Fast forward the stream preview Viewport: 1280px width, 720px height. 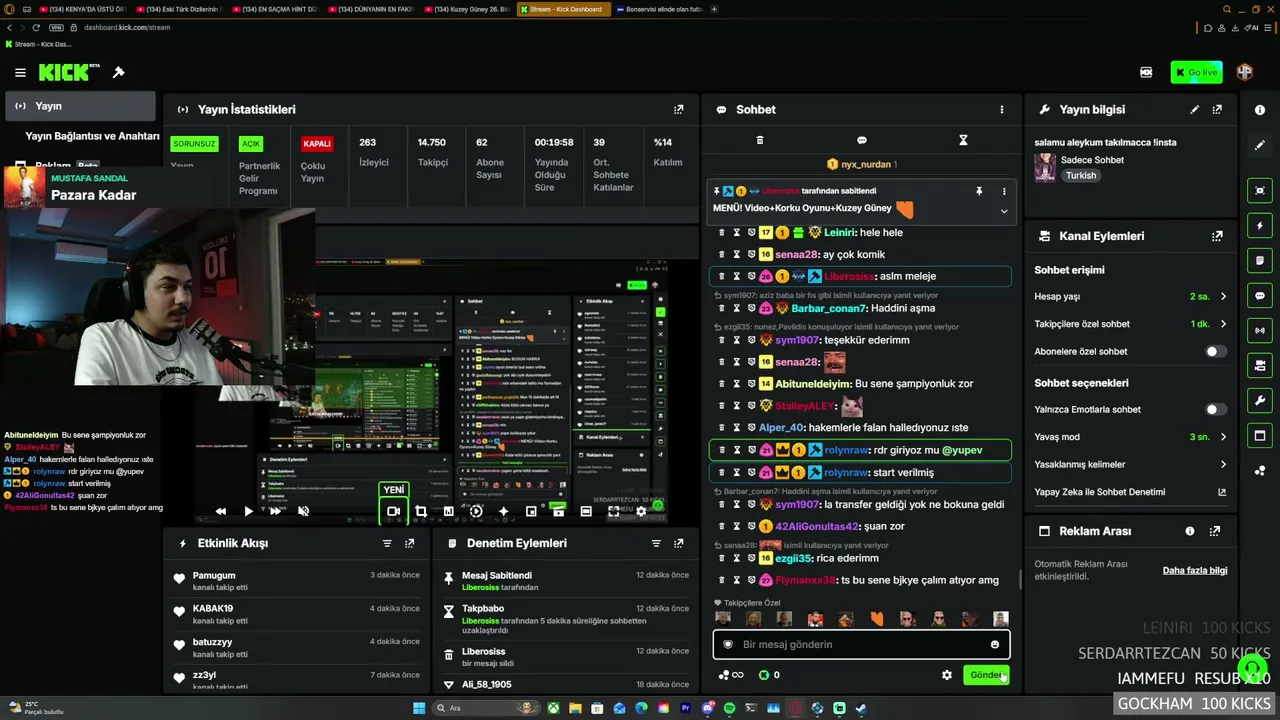(x=275, y=511)
